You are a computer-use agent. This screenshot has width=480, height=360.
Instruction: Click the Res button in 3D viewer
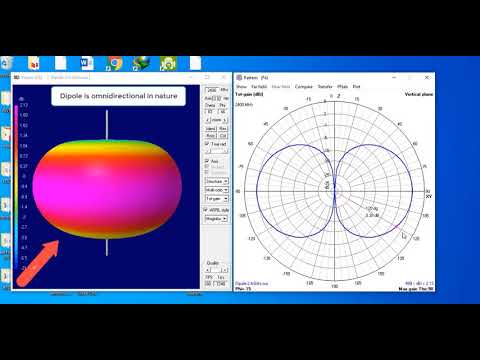223,129
